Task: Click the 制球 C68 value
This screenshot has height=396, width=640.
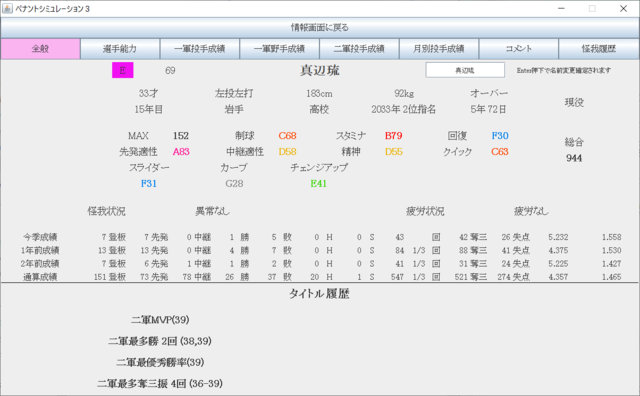Action: 287,136
